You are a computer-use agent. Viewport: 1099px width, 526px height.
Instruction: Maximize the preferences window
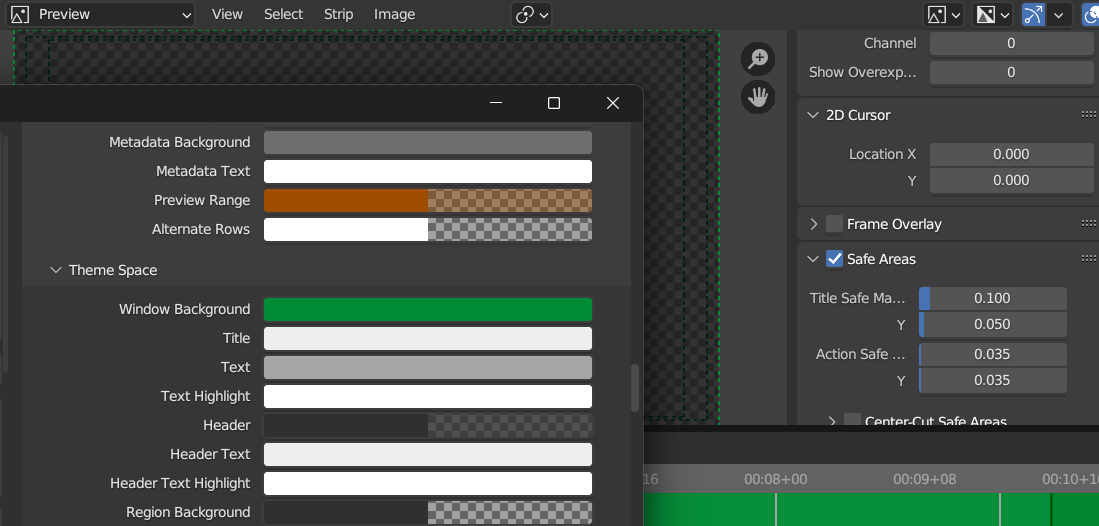[554, 103]
